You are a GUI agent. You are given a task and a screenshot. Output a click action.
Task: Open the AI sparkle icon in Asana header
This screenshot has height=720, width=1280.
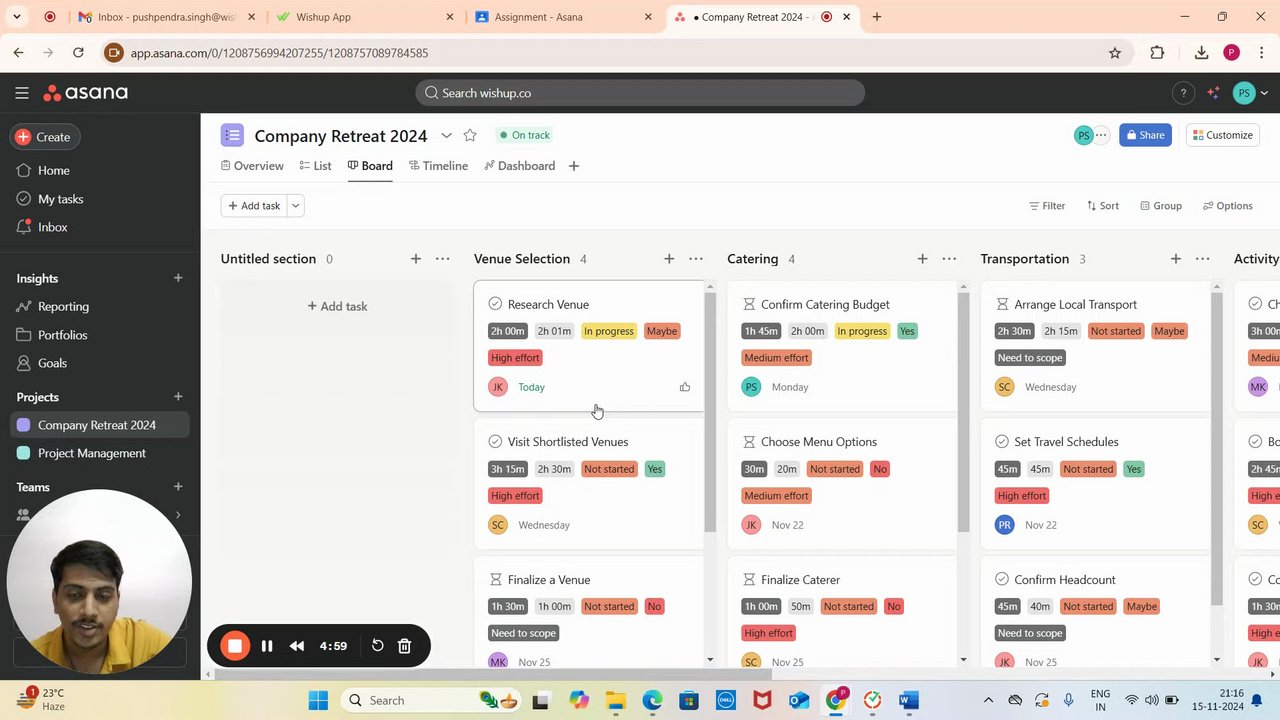(1213, 93)
